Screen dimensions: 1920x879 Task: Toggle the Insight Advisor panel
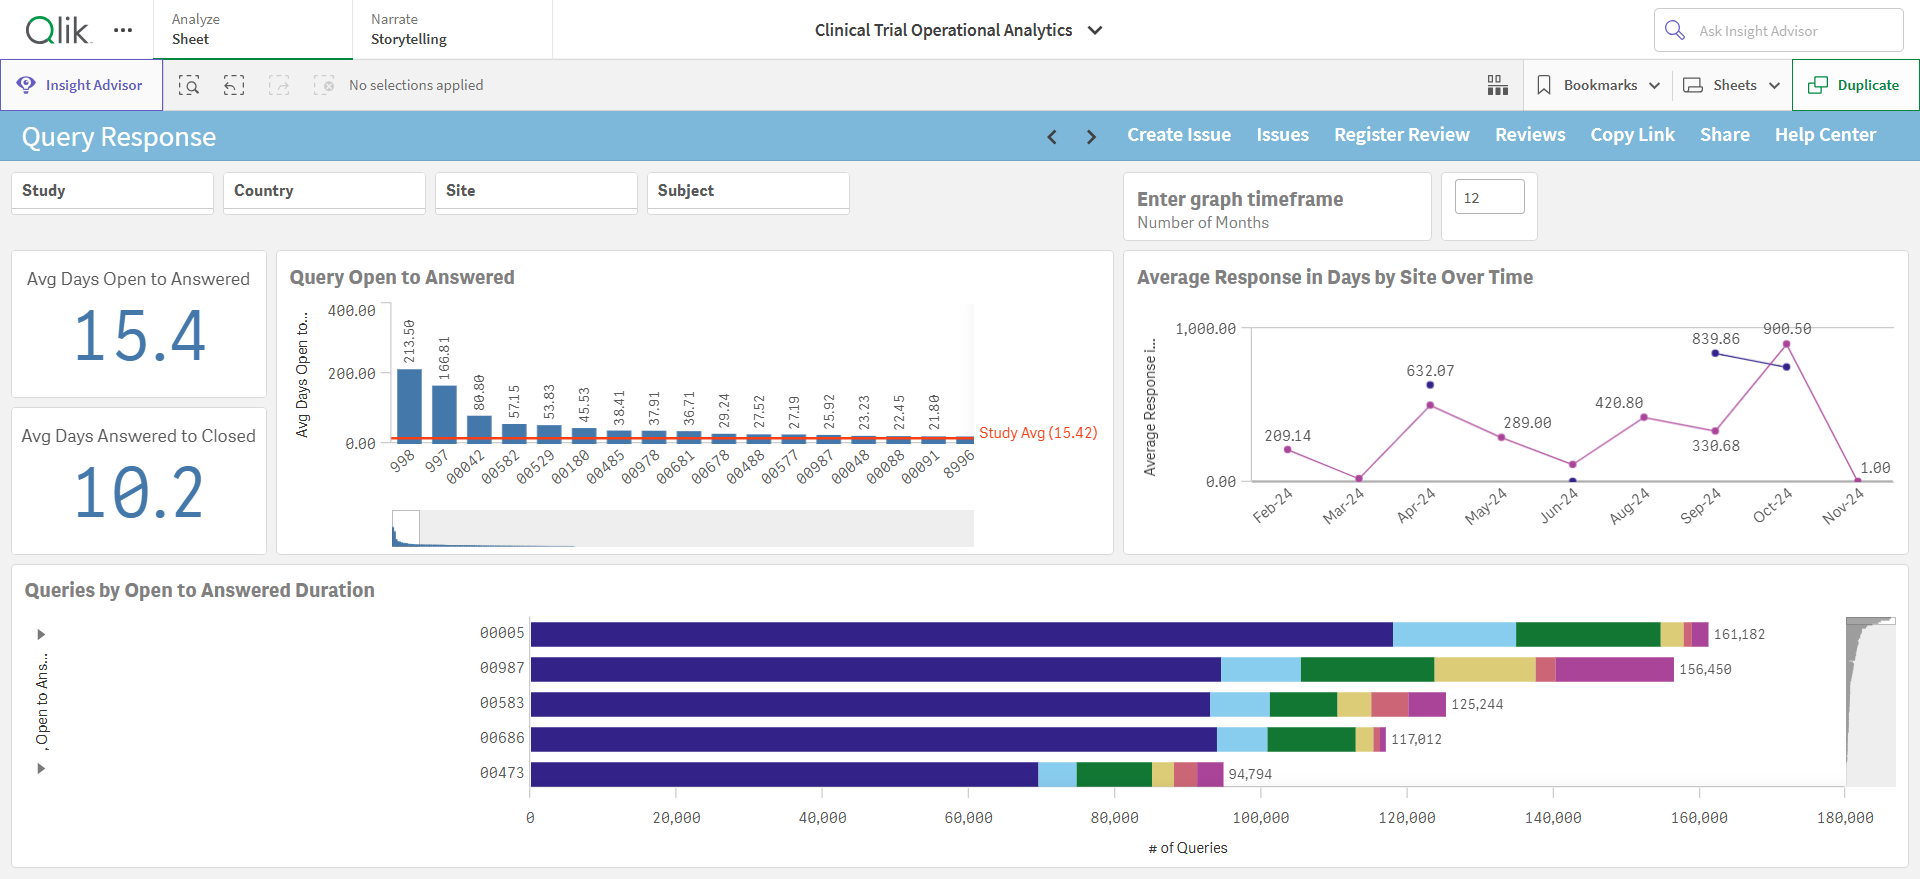tap(81, 85)
